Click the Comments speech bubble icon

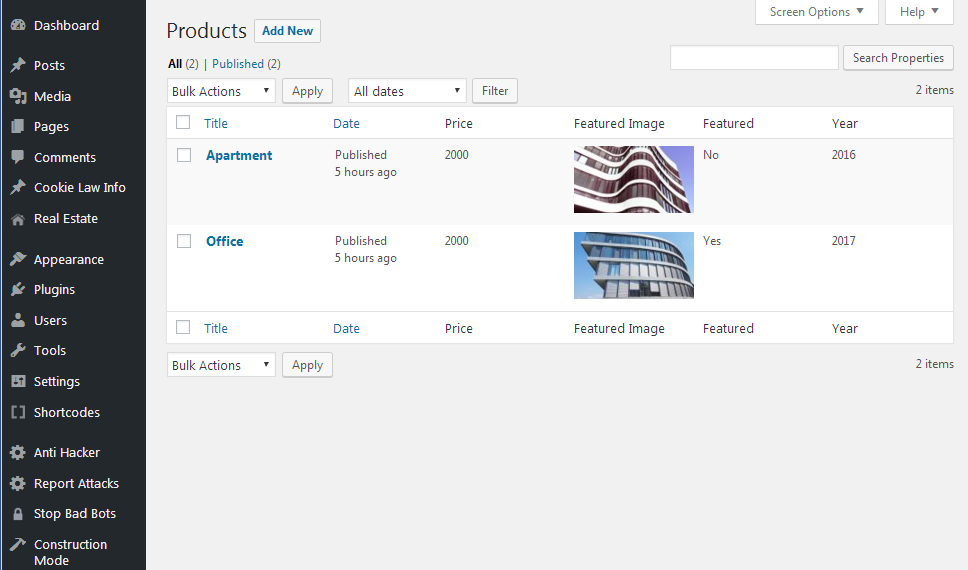[x=18, y=157]
